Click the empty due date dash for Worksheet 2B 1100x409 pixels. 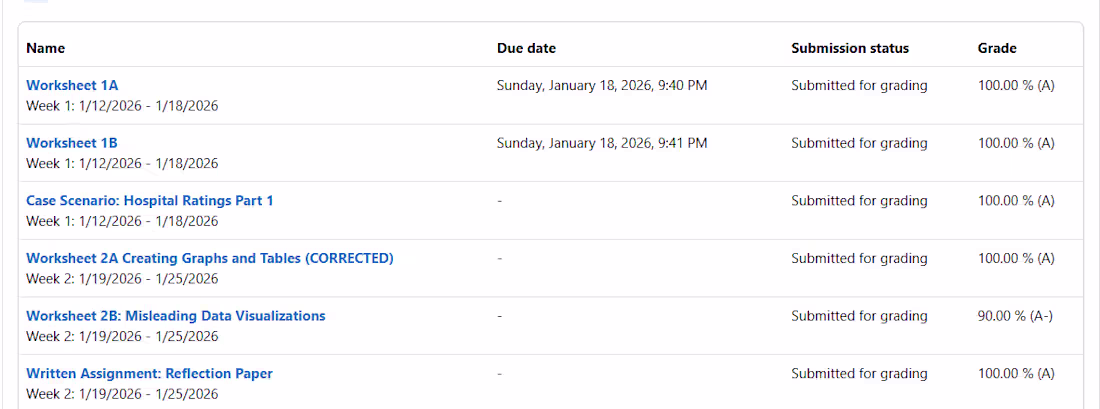point(499,316)
